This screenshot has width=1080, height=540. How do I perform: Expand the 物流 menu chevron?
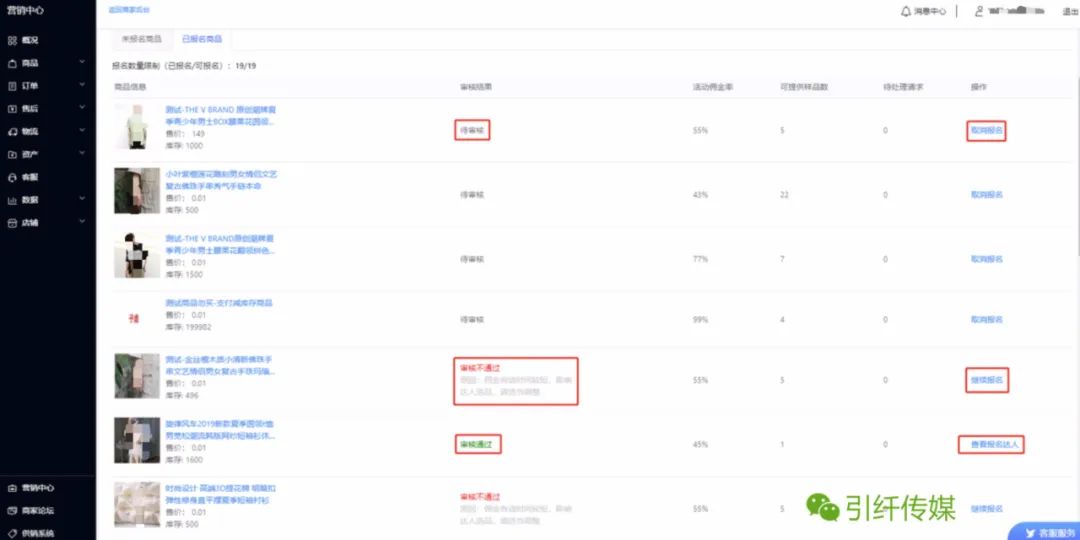tap(82, 131)
